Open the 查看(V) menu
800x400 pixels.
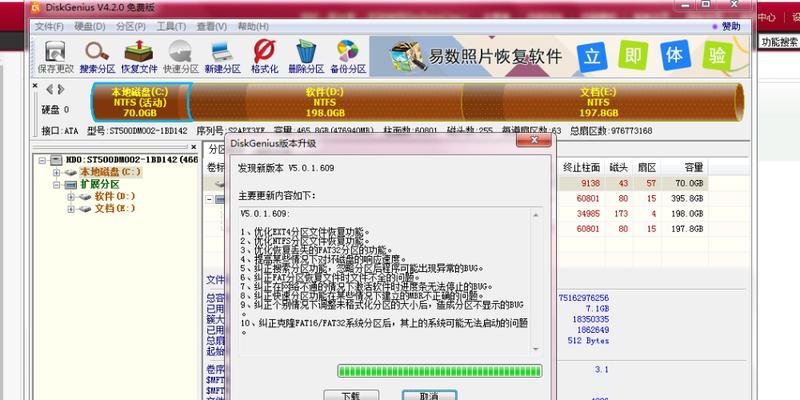coord(212,27)
